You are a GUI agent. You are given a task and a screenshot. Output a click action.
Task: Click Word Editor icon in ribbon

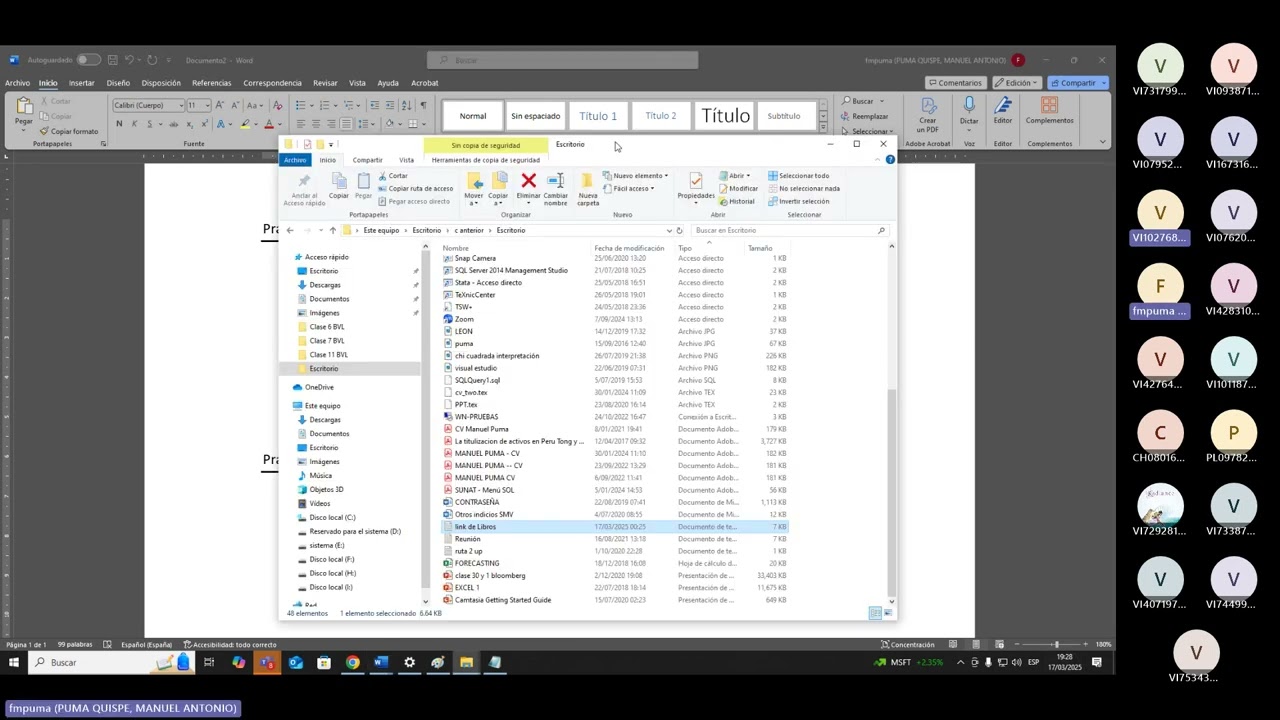tap(1003, 105)
